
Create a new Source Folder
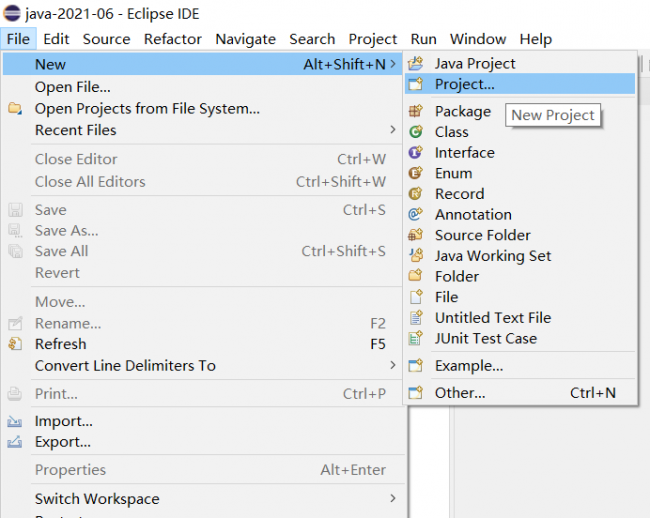pyautogui.click(x=520, y=235)
